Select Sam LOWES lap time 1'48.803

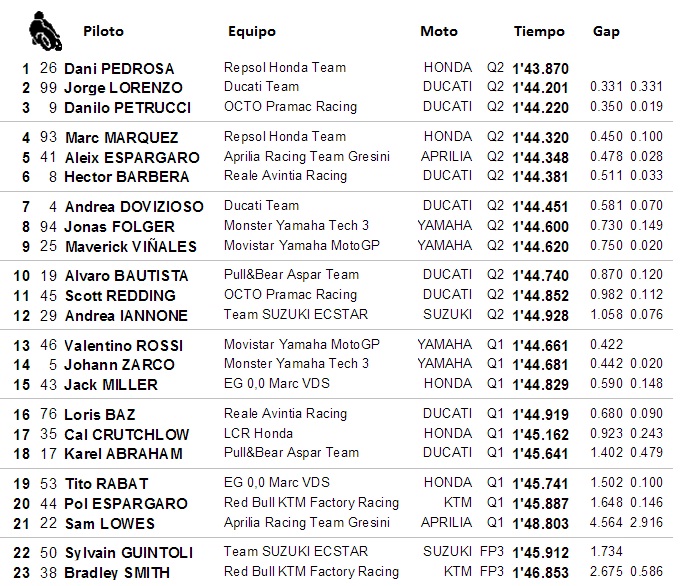coord(540,524)
